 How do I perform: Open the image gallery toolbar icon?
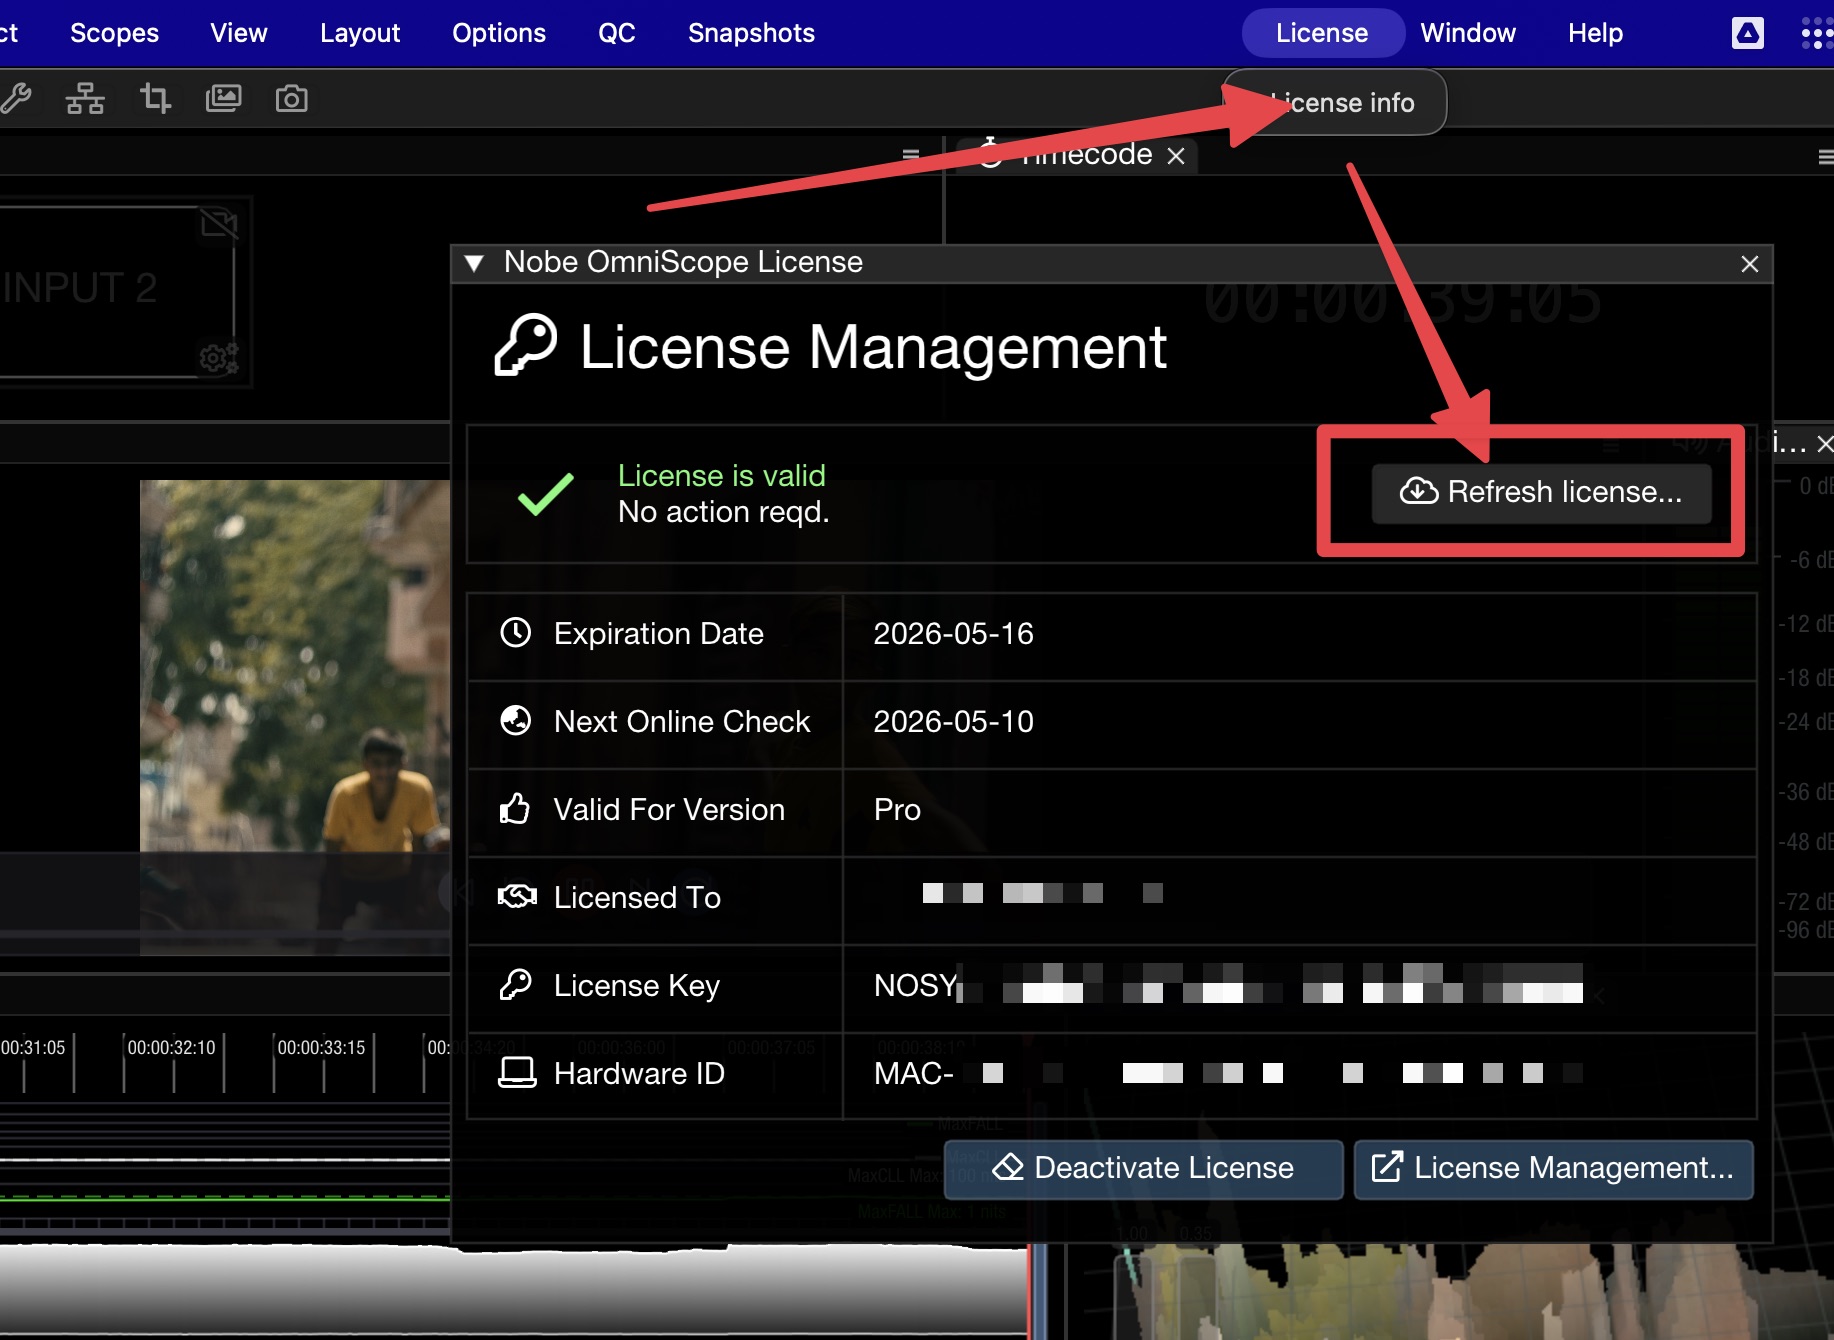224,98
